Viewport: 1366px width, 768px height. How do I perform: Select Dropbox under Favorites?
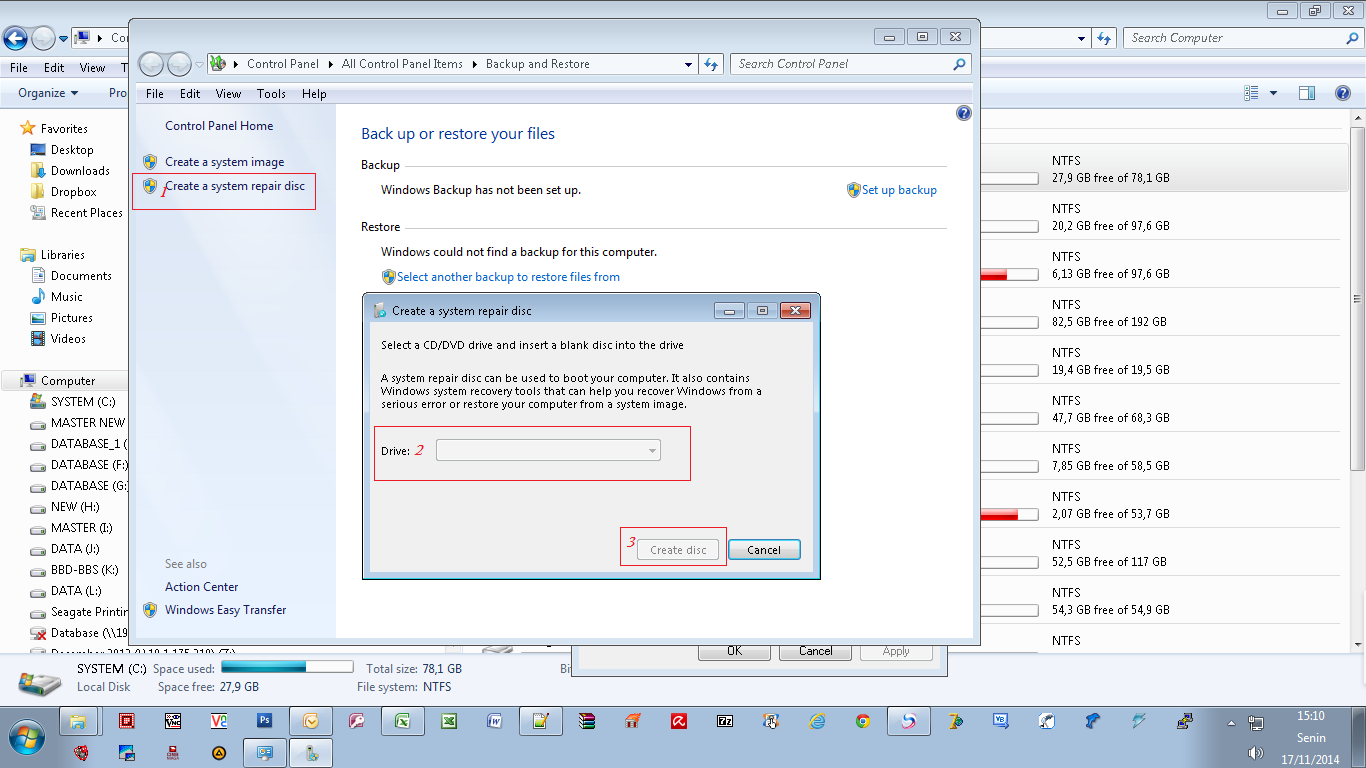coord(74,192)
